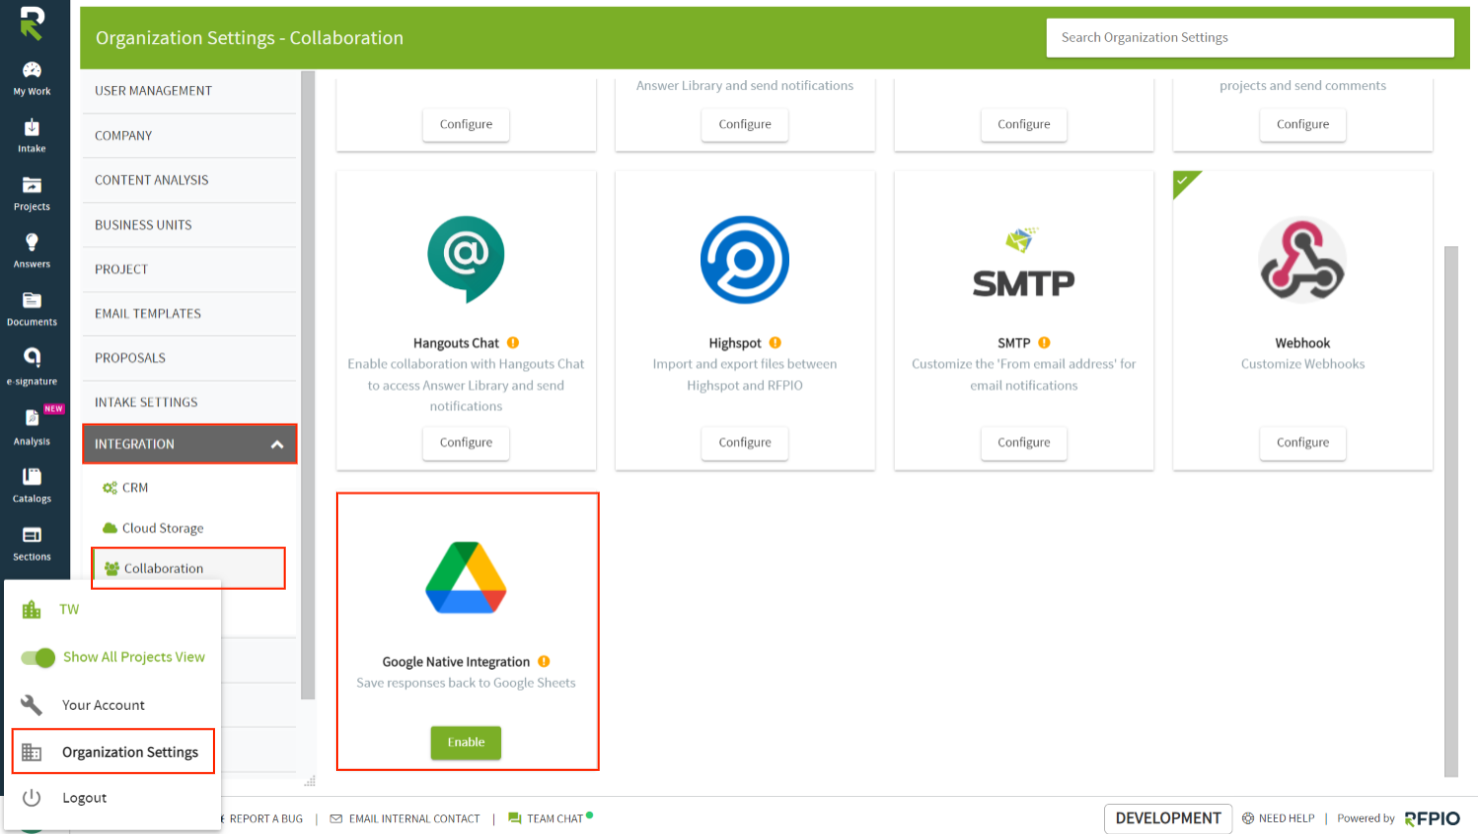Image resolution: width=1478 pixels, height=834 pixels.
Task: Click info icon beside Highspot
Action: point(775,342)
